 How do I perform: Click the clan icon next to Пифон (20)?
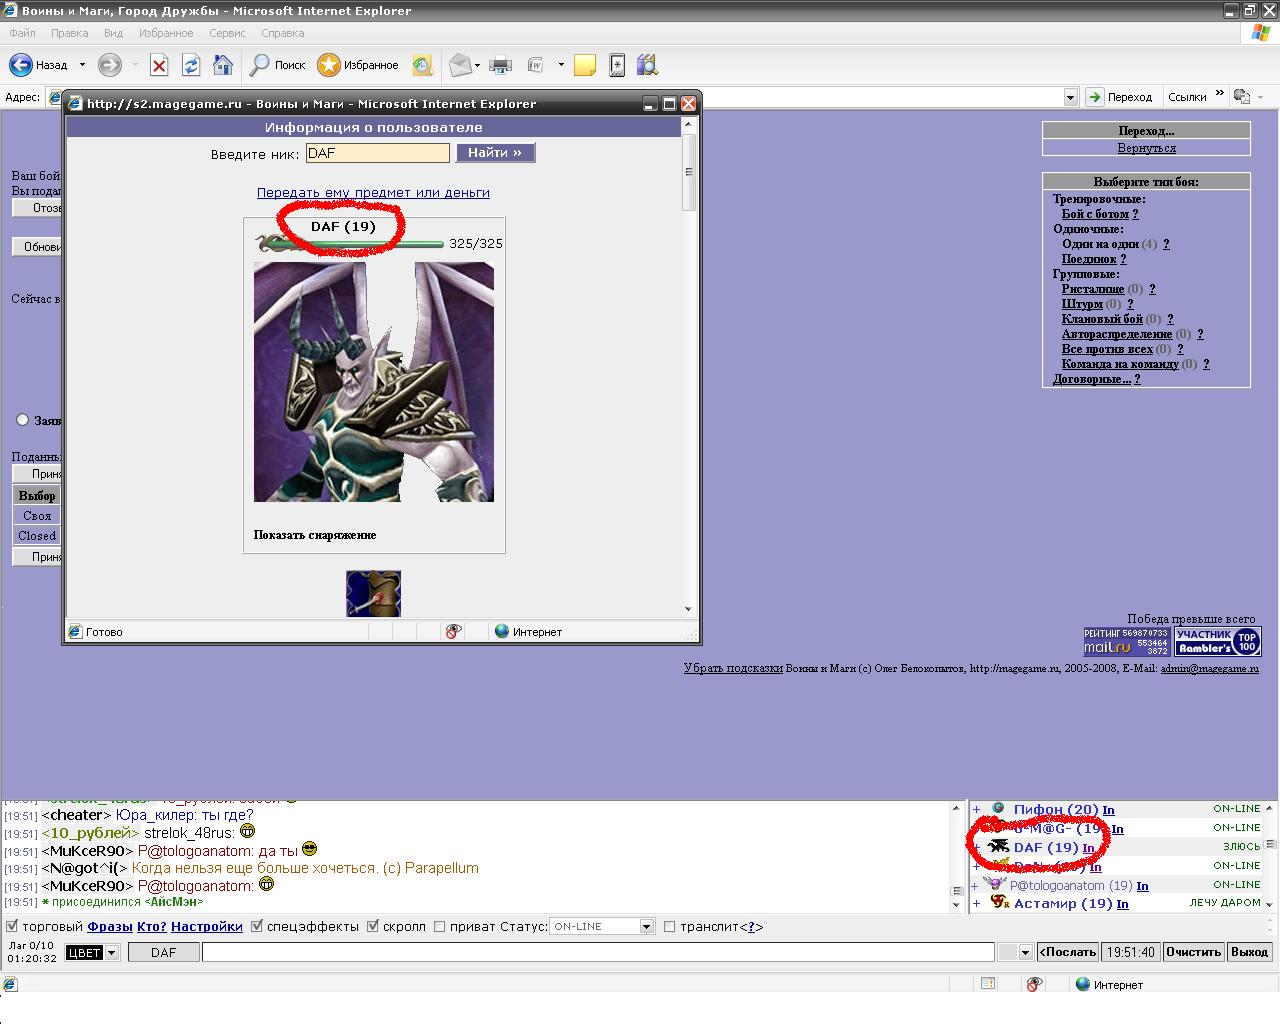(x=998, y=809)
